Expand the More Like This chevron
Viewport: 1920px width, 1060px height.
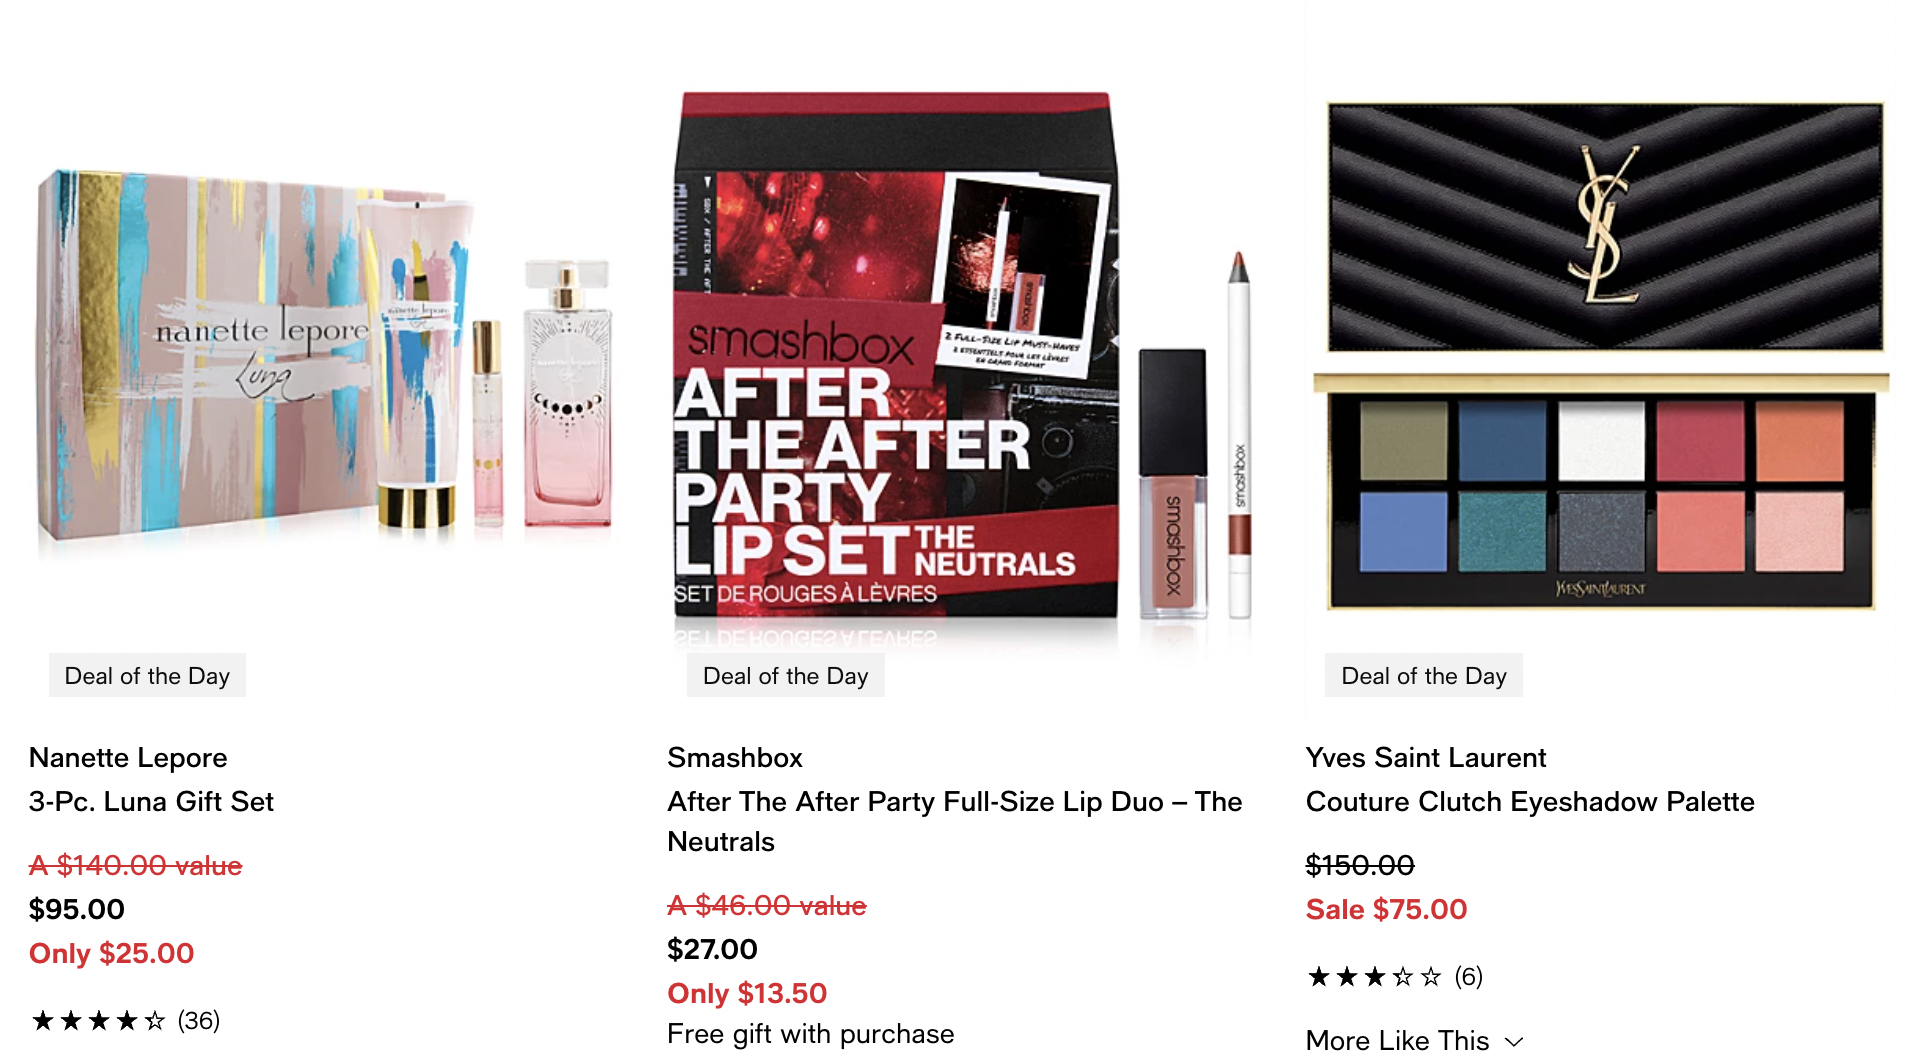pos(1514,1041)
